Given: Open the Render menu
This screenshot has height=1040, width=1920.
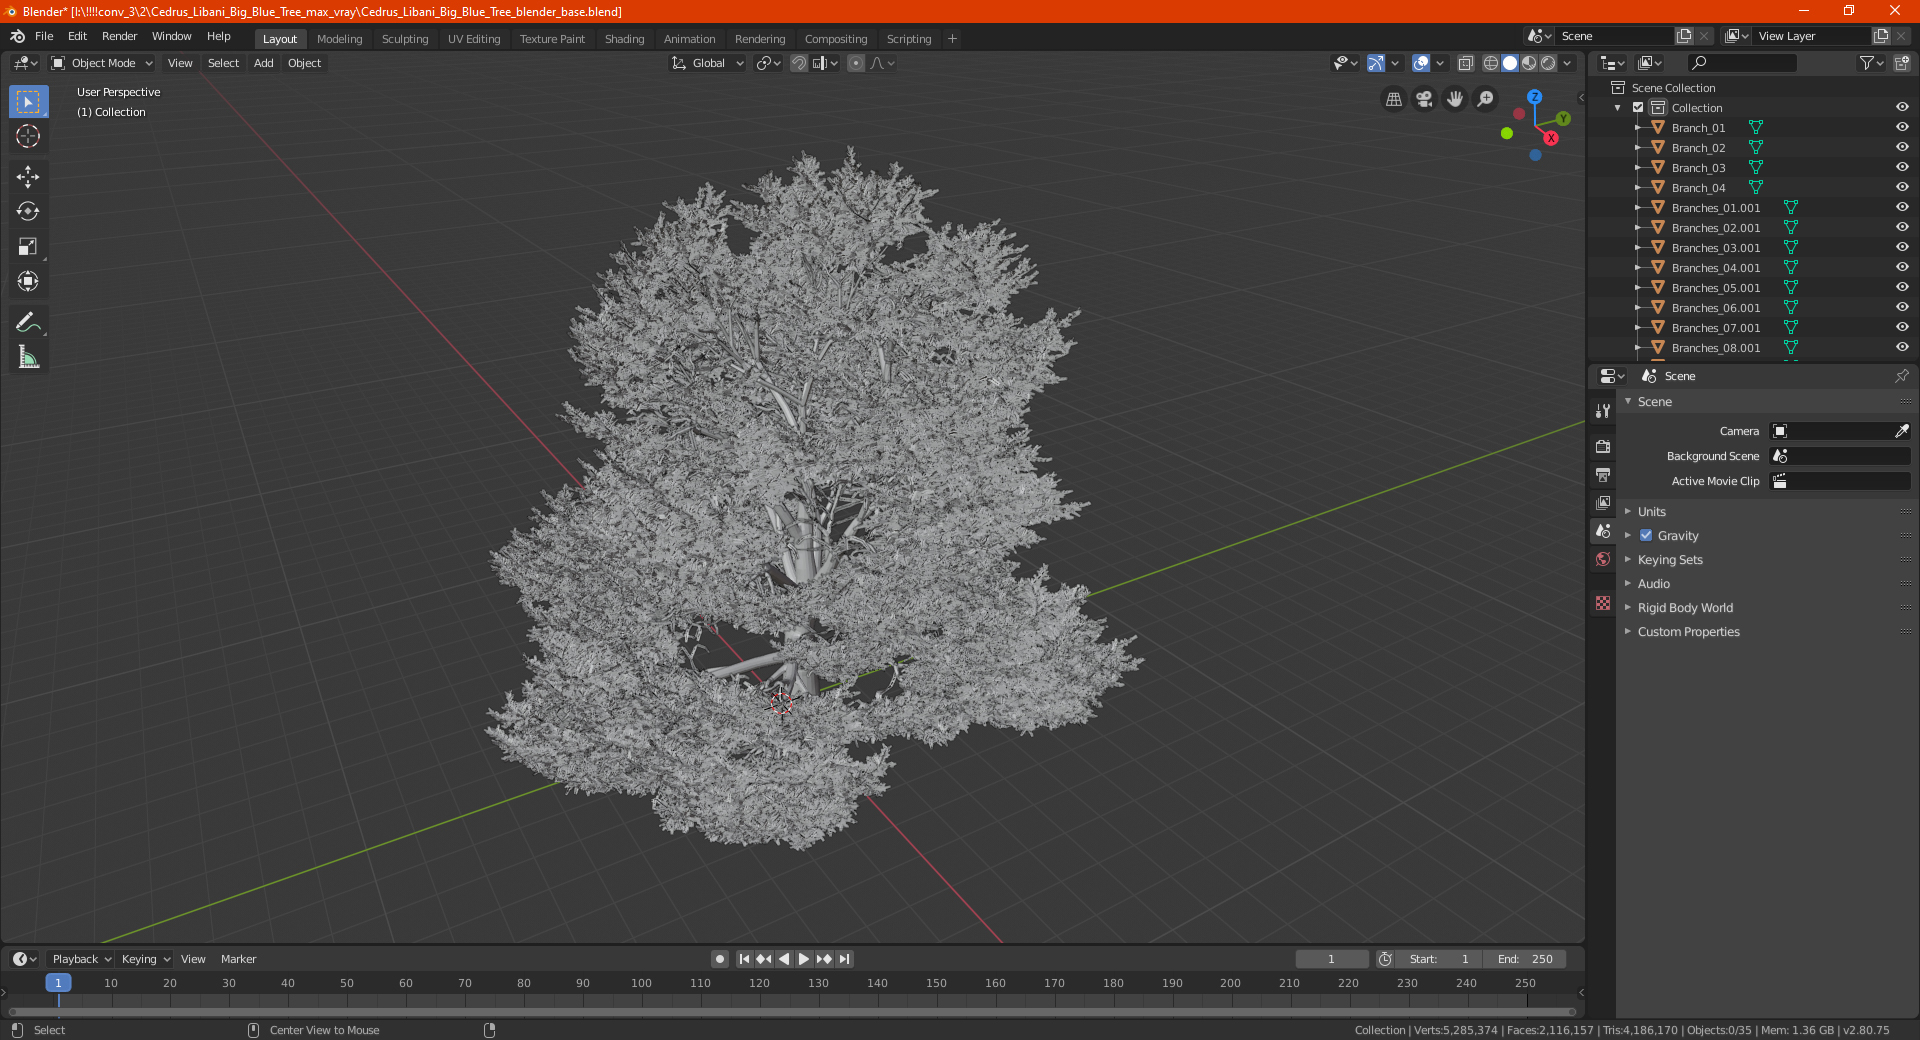Looking at the screenshot, I should coord(119,36).
